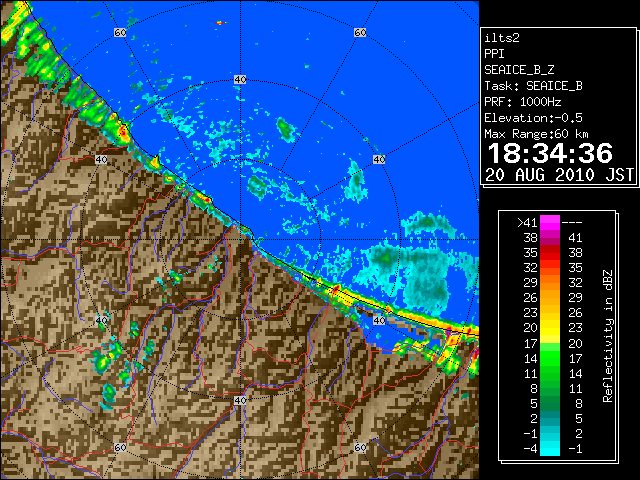
Task: Click the scan time "18:34:36"
Action: click(x=550, y=153)
